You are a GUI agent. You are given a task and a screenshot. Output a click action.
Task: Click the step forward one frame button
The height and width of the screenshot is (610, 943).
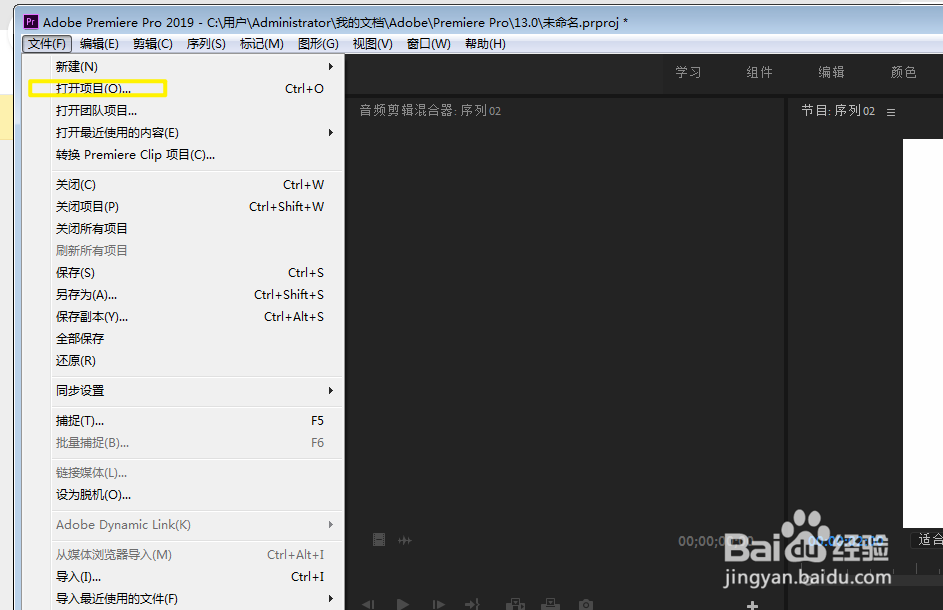tap(439, 604)
